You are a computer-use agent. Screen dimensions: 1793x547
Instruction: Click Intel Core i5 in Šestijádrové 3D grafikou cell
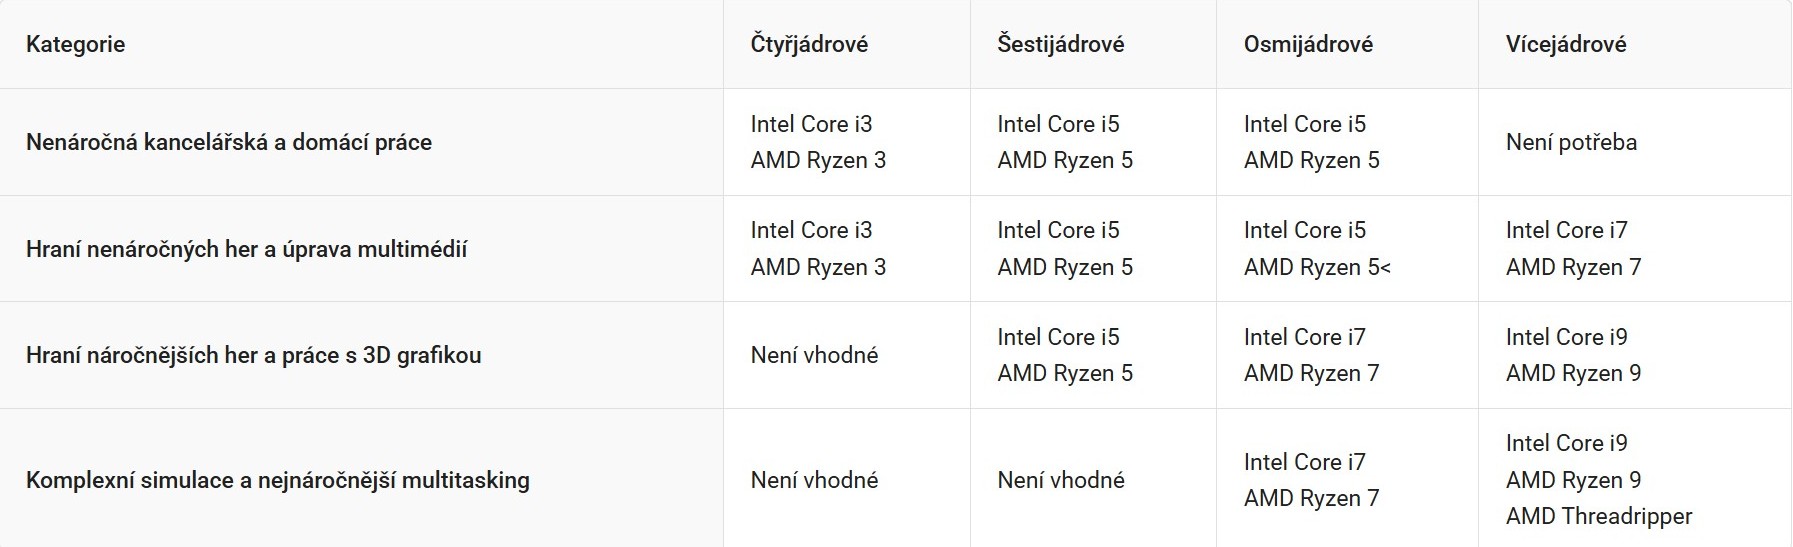[x=1058, y=337]
